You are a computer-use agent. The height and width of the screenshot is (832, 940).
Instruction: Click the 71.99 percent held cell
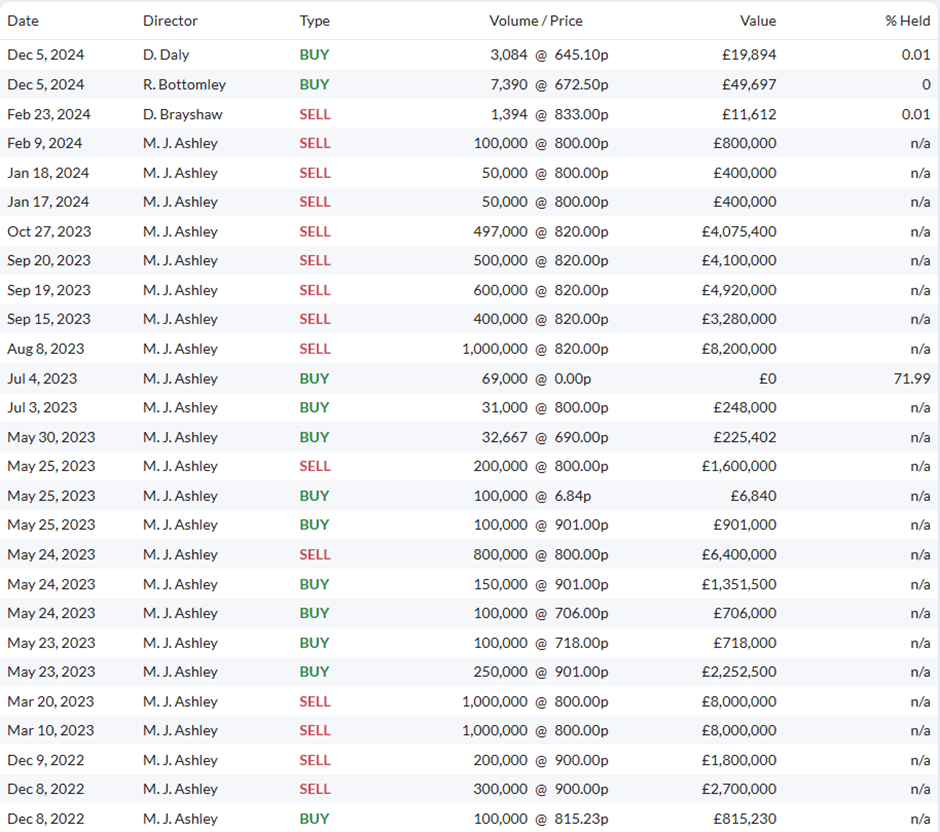pos(912,378)
